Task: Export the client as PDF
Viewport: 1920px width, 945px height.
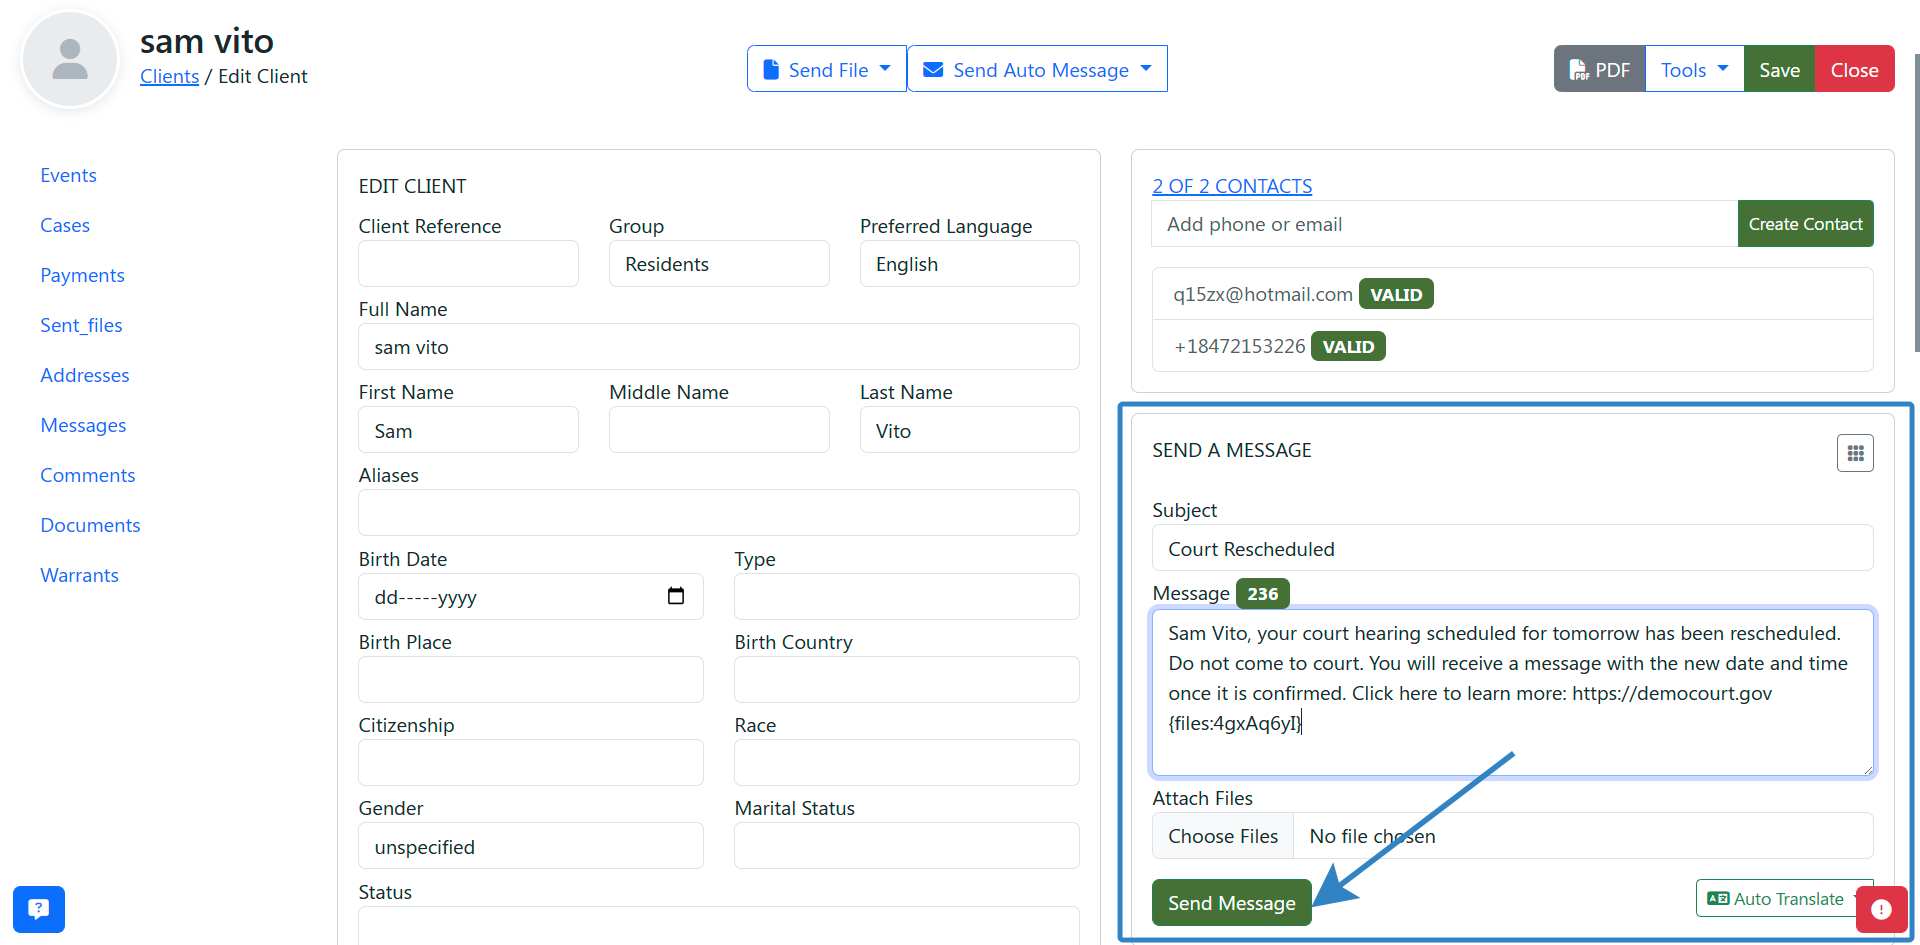Action: pos(1600,69)
